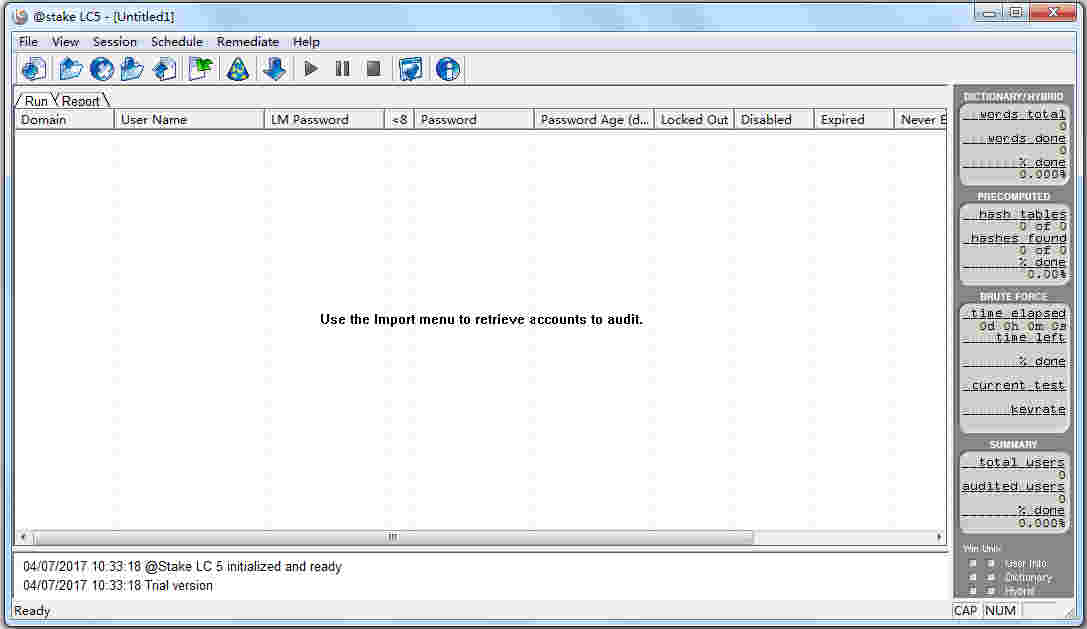
Task: Sort by the LM Password column header
Action: 324,120
